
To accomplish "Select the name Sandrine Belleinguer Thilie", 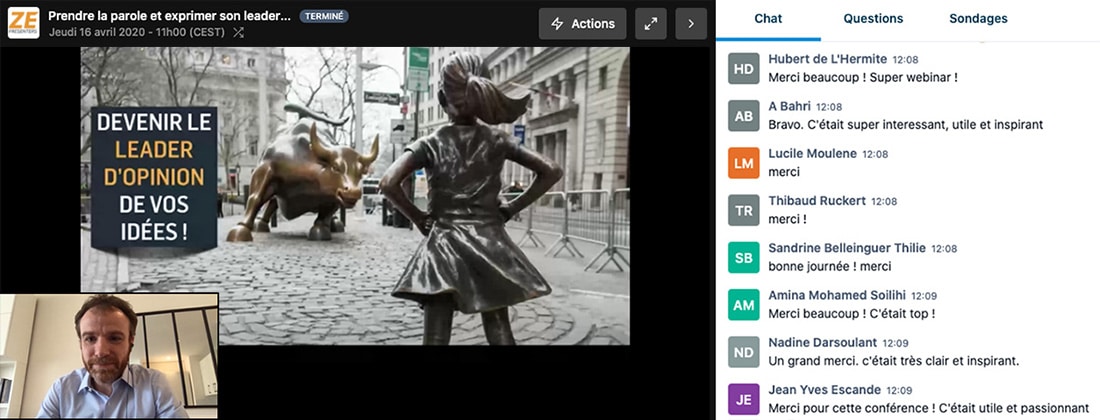I will point(847,248).
